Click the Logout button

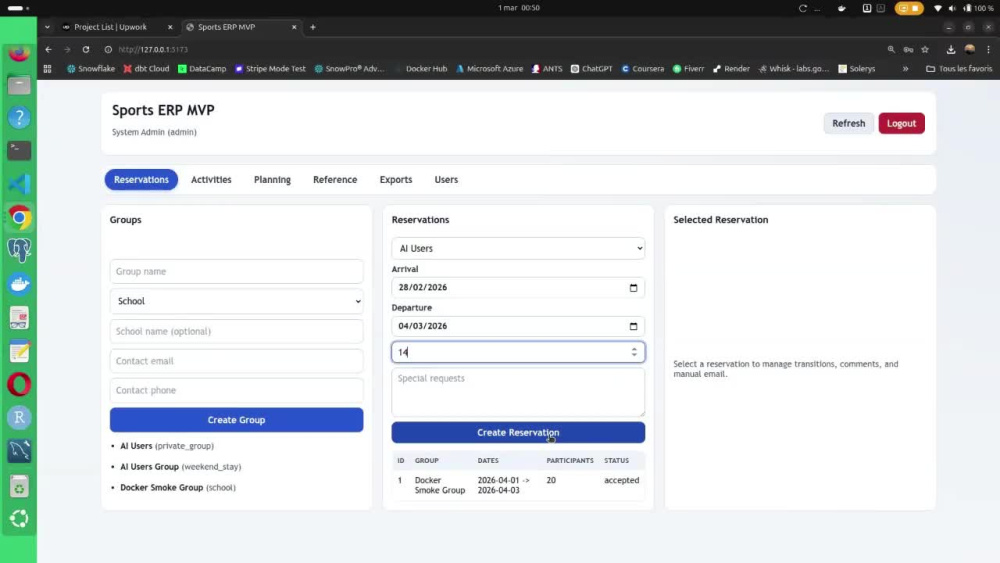(x=901, y=123)
